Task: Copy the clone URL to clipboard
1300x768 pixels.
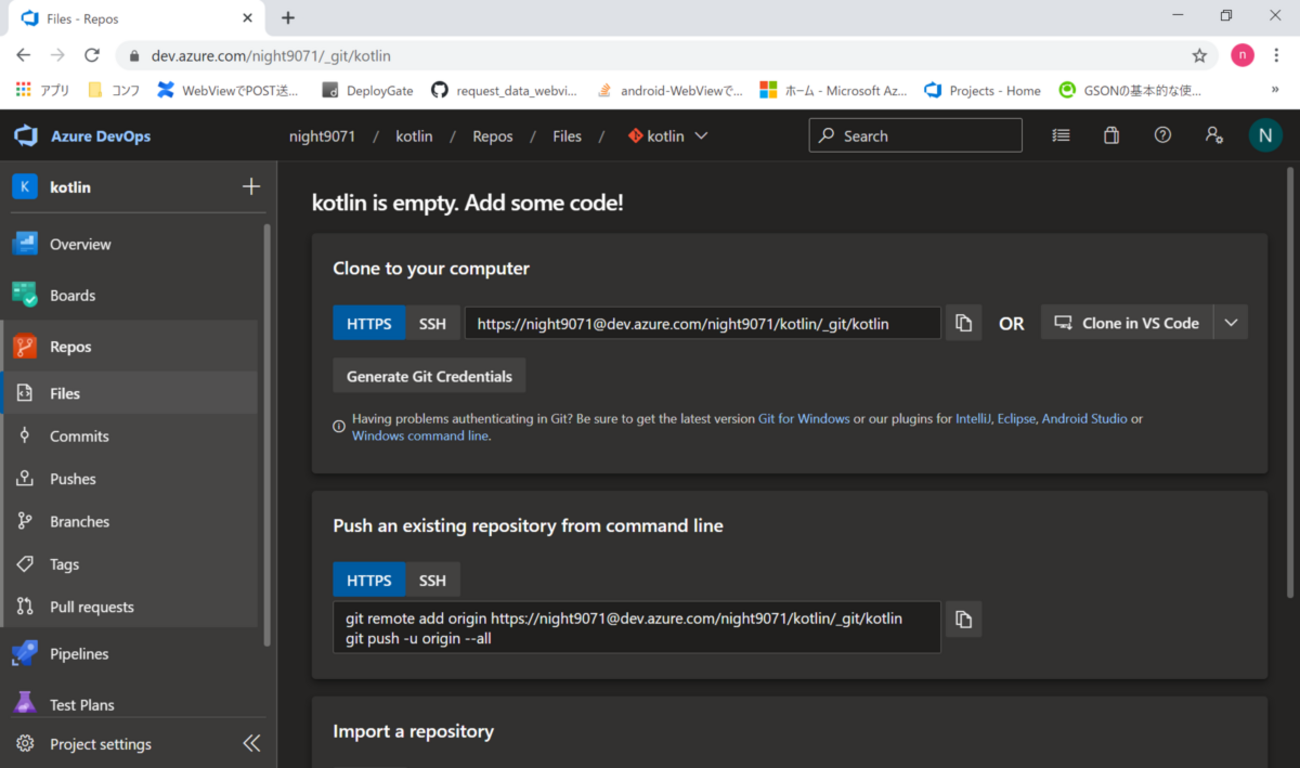Action: (x=963, y=323)
